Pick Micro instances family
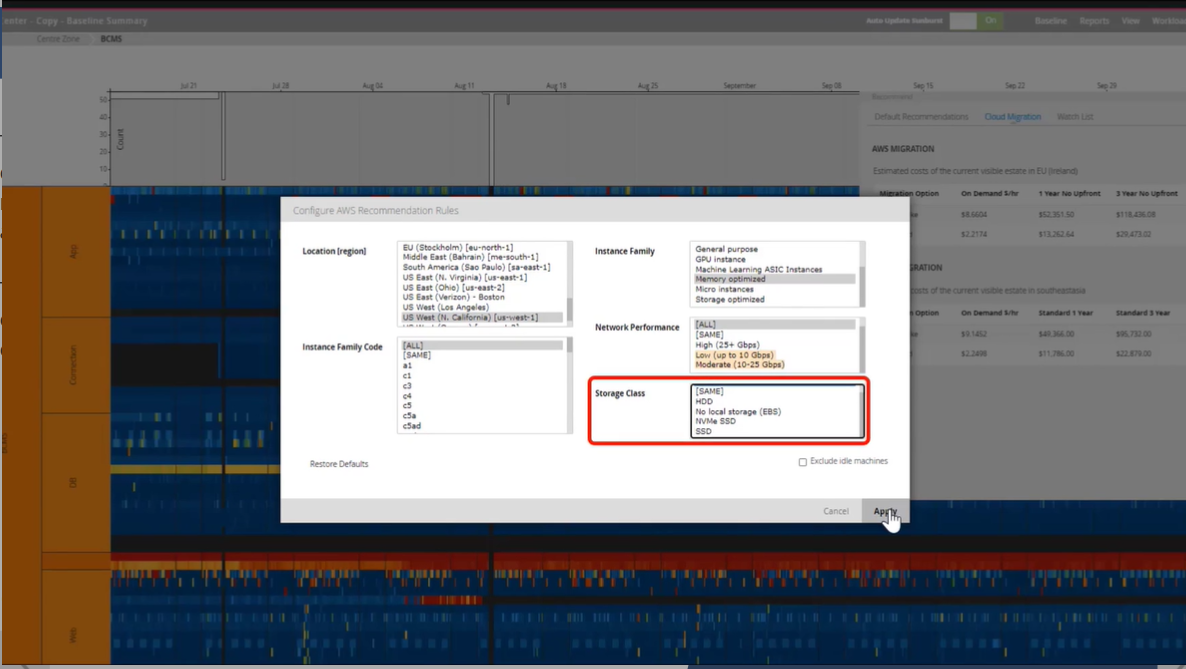 click(724, 289)
